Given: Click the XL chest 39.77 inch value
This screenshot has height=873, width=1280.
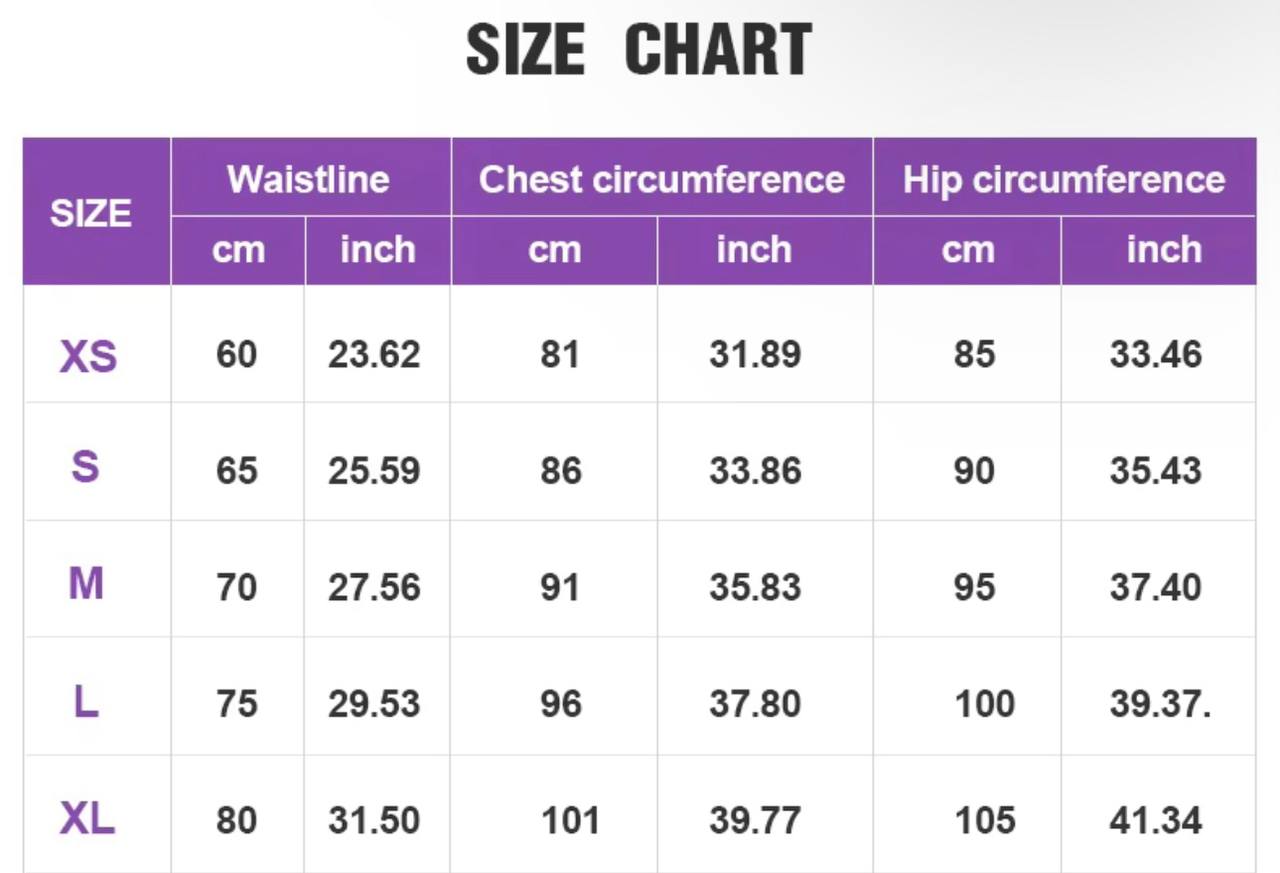Looking at the screenshot, I should point(755,821).
